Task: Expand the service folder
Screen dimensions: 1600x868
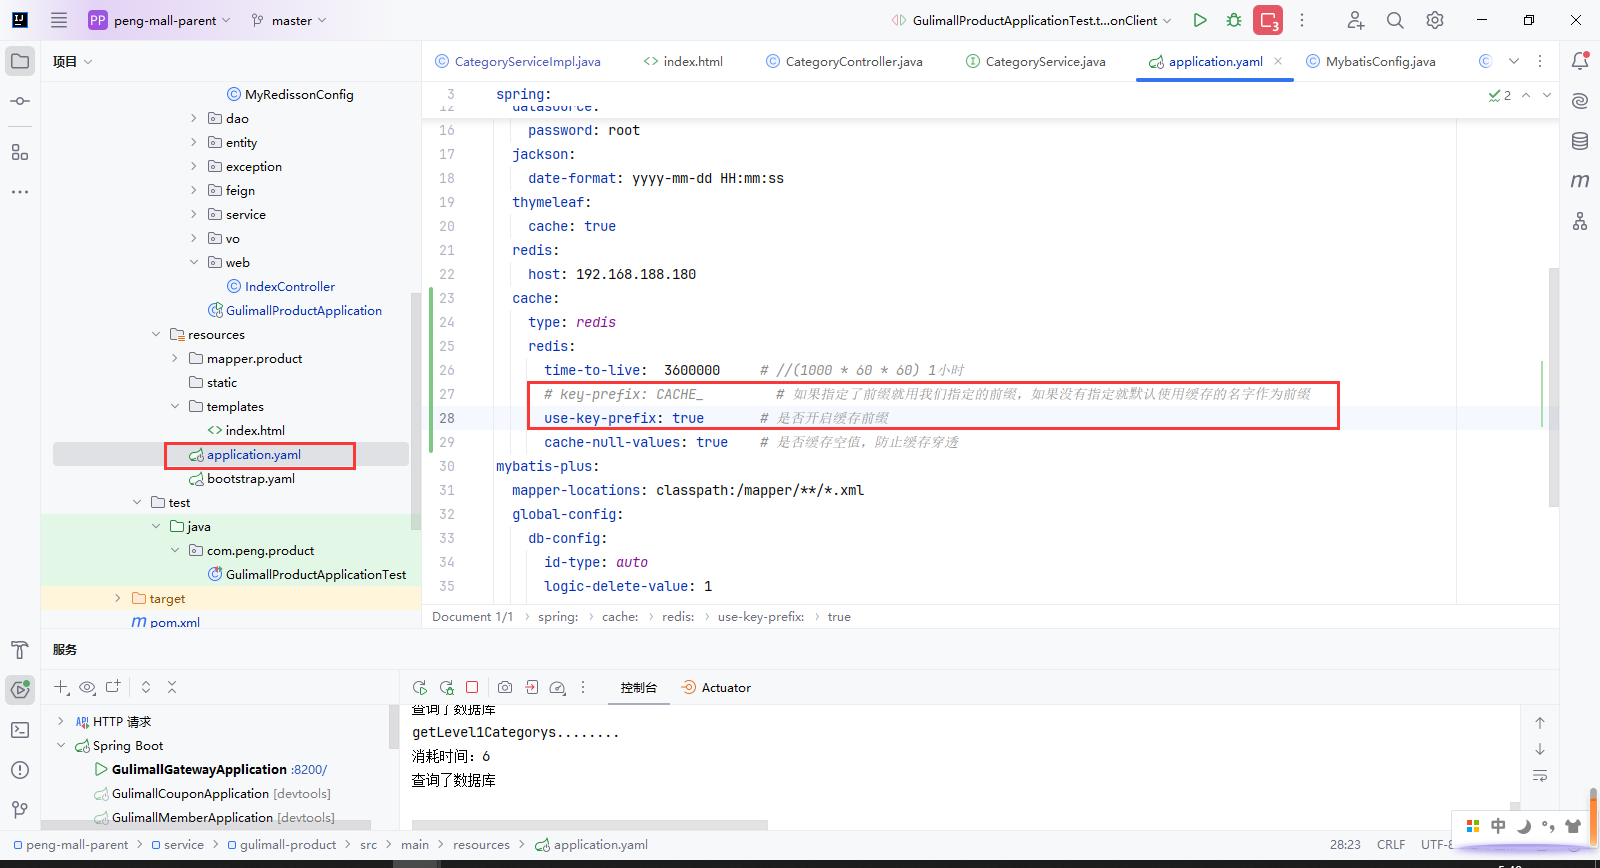Action: (194, 214)
